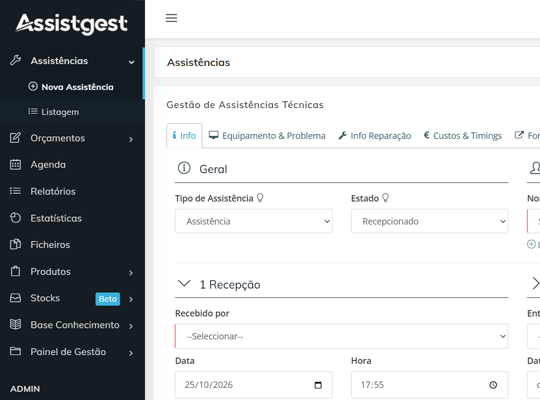Image resolution: width=540 pixels, height=400 pixels.
Task: Click the Agenda calendar icon
Action: click(15, 164)
